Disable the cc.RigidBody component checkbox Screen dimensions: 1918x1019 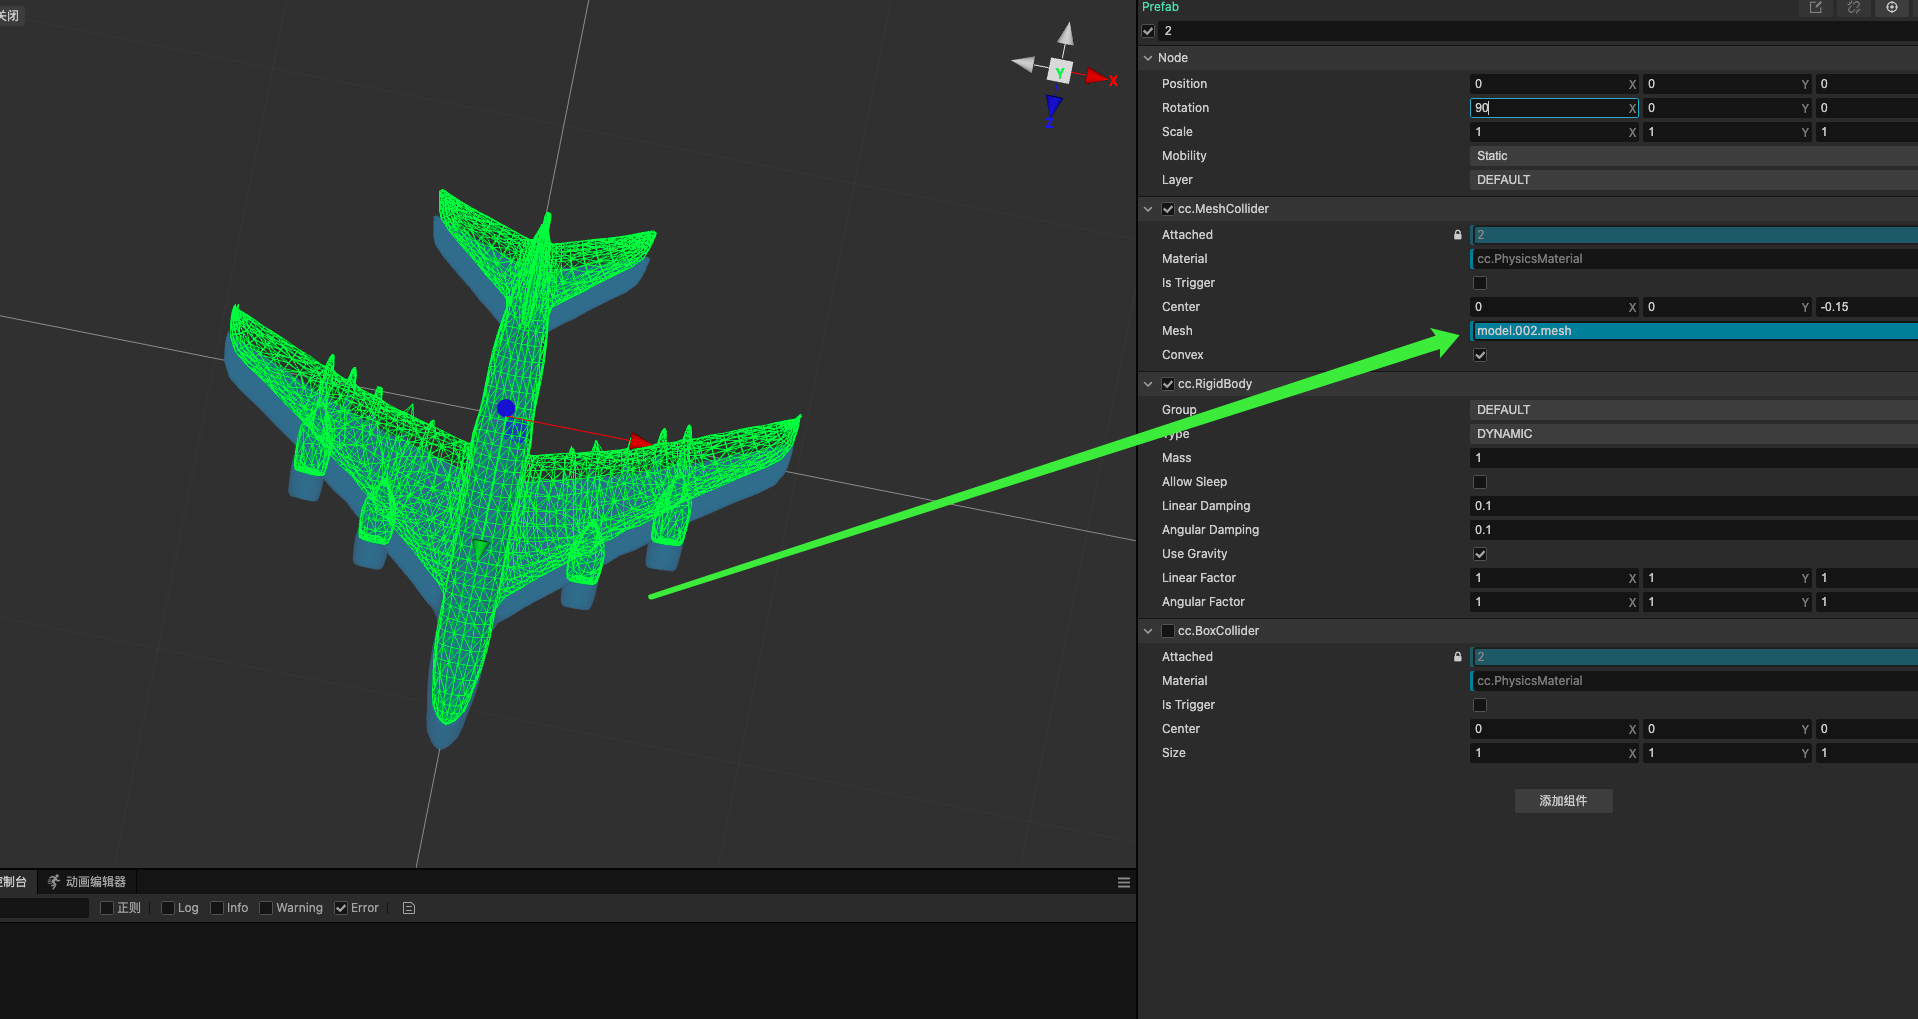point(1168,384)
